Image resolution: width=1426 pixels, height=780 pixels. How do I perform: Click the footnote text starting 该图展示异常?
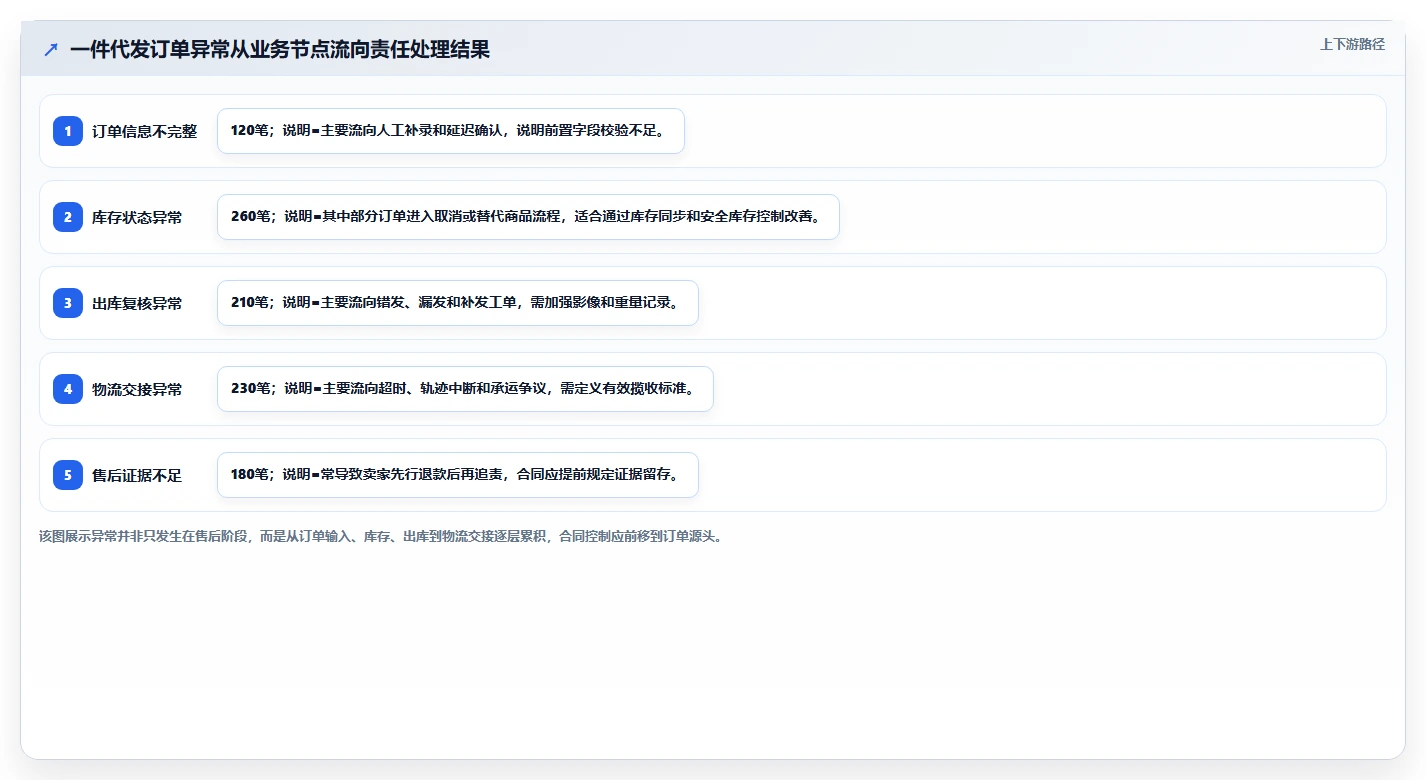pyautogui.click(x=380, y=536)
